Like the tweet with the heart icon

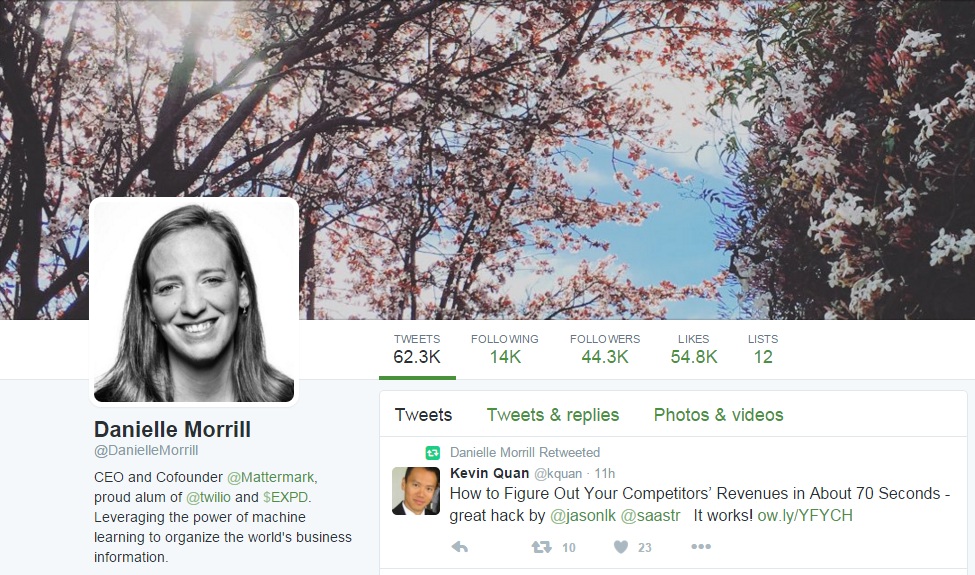click(621, 547)
